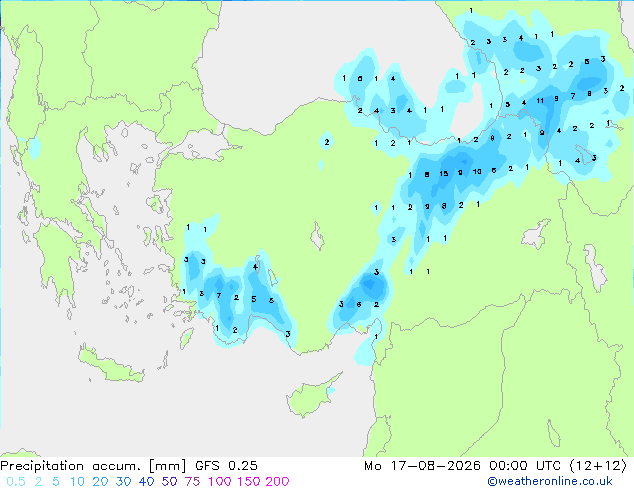The width and height of the screenshot is (634, 490).
Task: Select the 20 mm legend value
Action: (x=100, y=482)
